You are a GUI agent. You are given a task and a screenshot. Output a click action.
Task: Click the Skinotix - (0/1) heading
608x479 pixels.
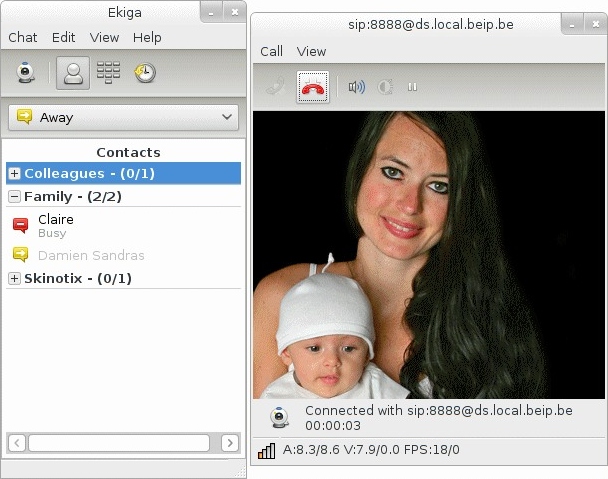(x=78, y=278)
